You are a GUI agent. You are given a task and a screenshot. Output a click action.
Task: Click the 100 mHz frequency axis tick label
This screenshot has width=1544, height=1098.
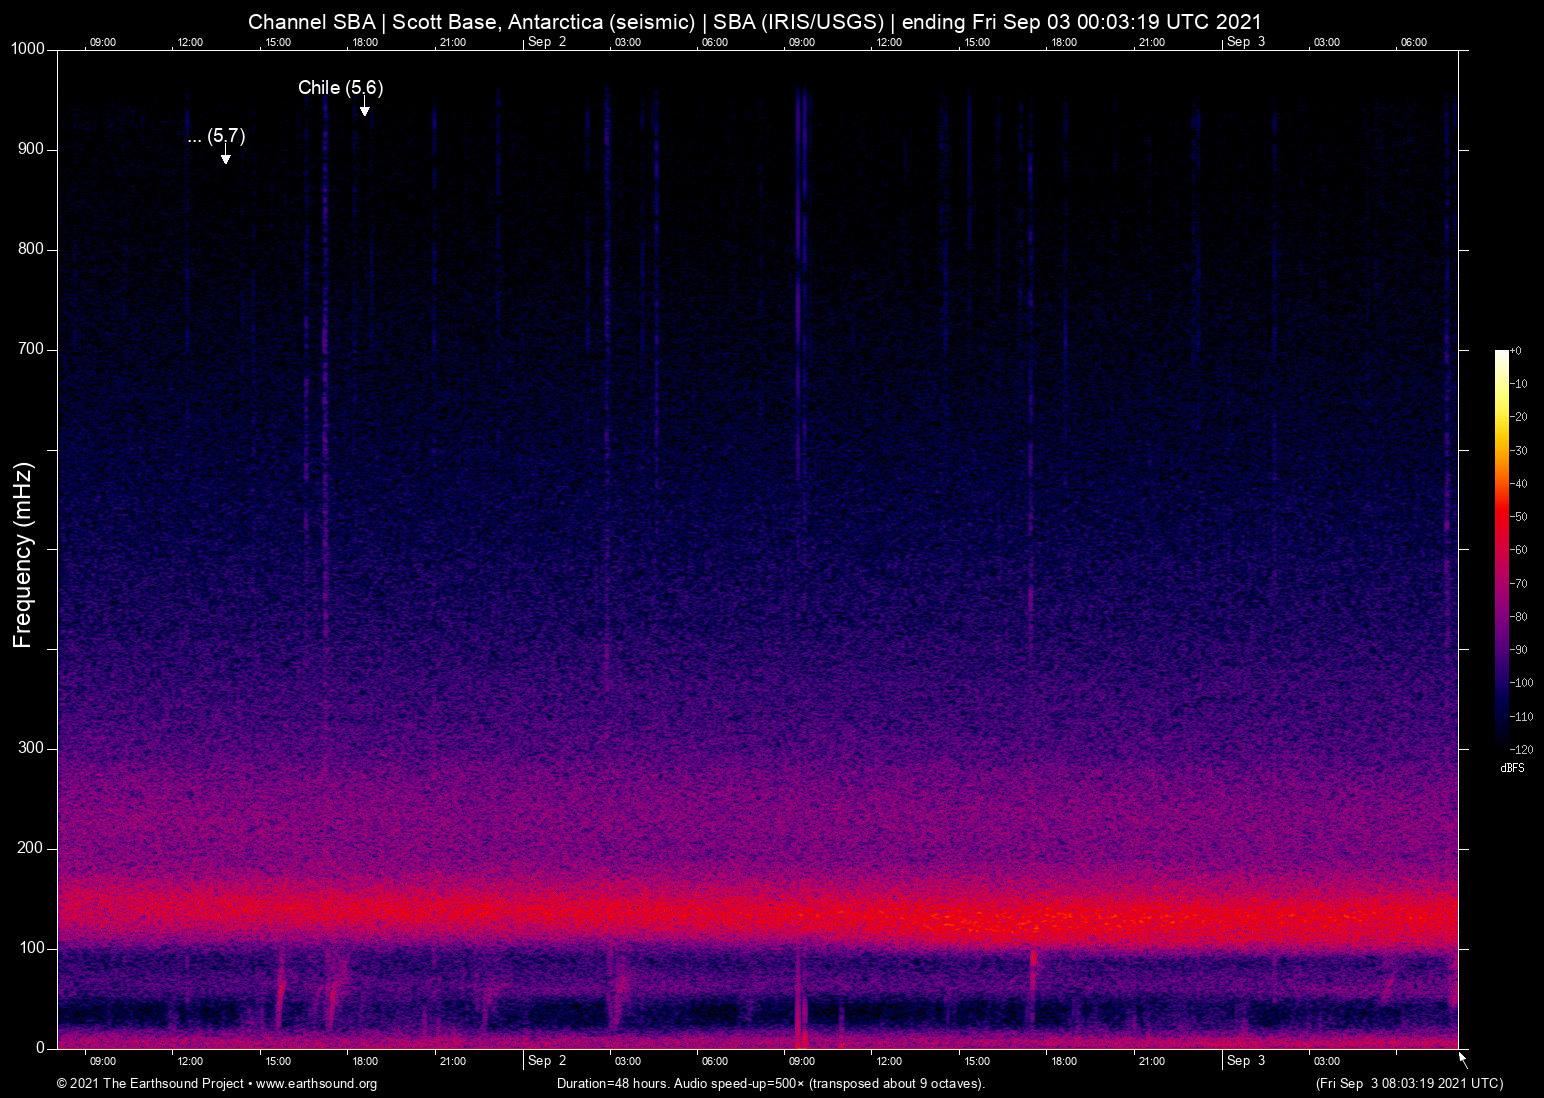point(31,948)
